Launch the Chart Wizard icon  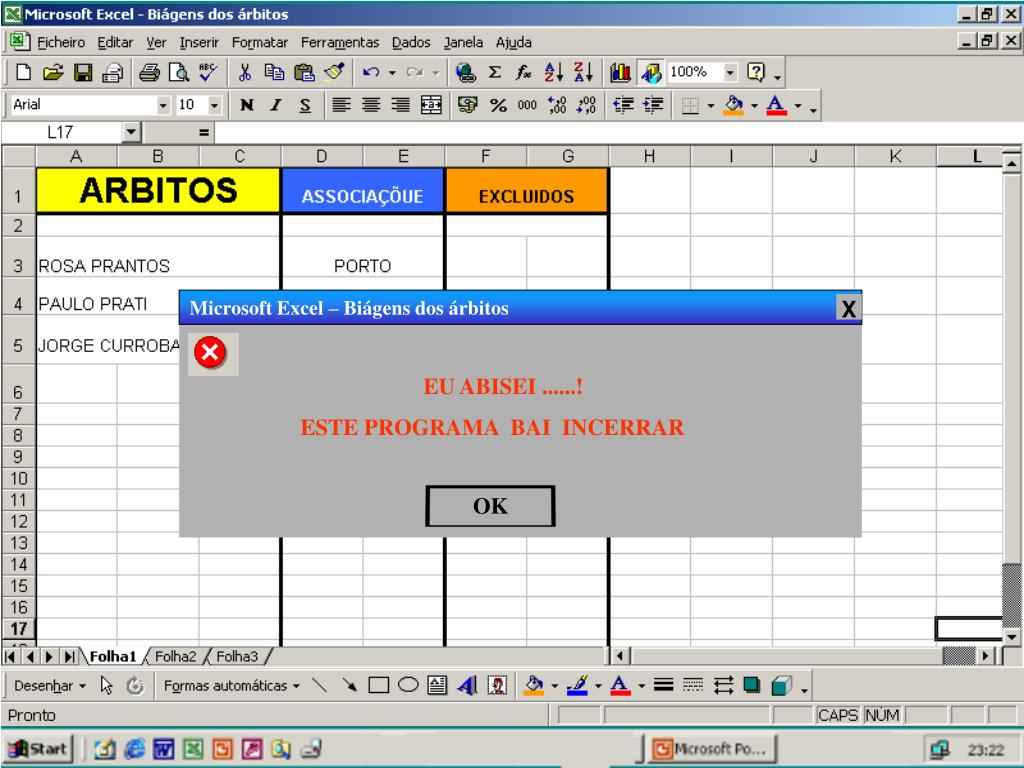[x=620, y=72]
